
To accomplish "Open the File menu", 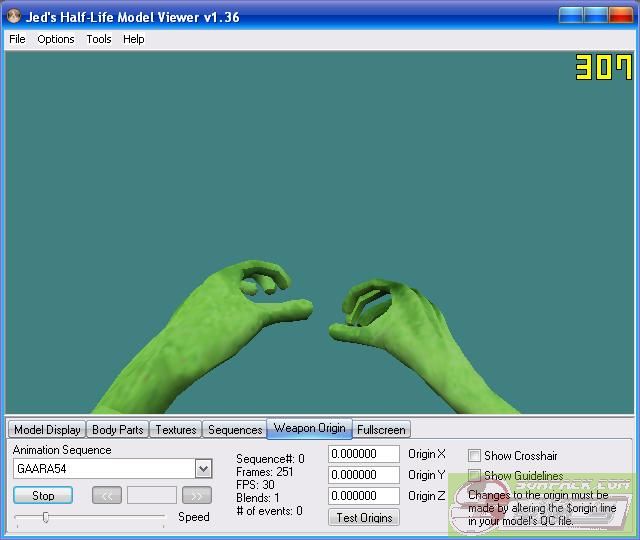I will [17, 39].
